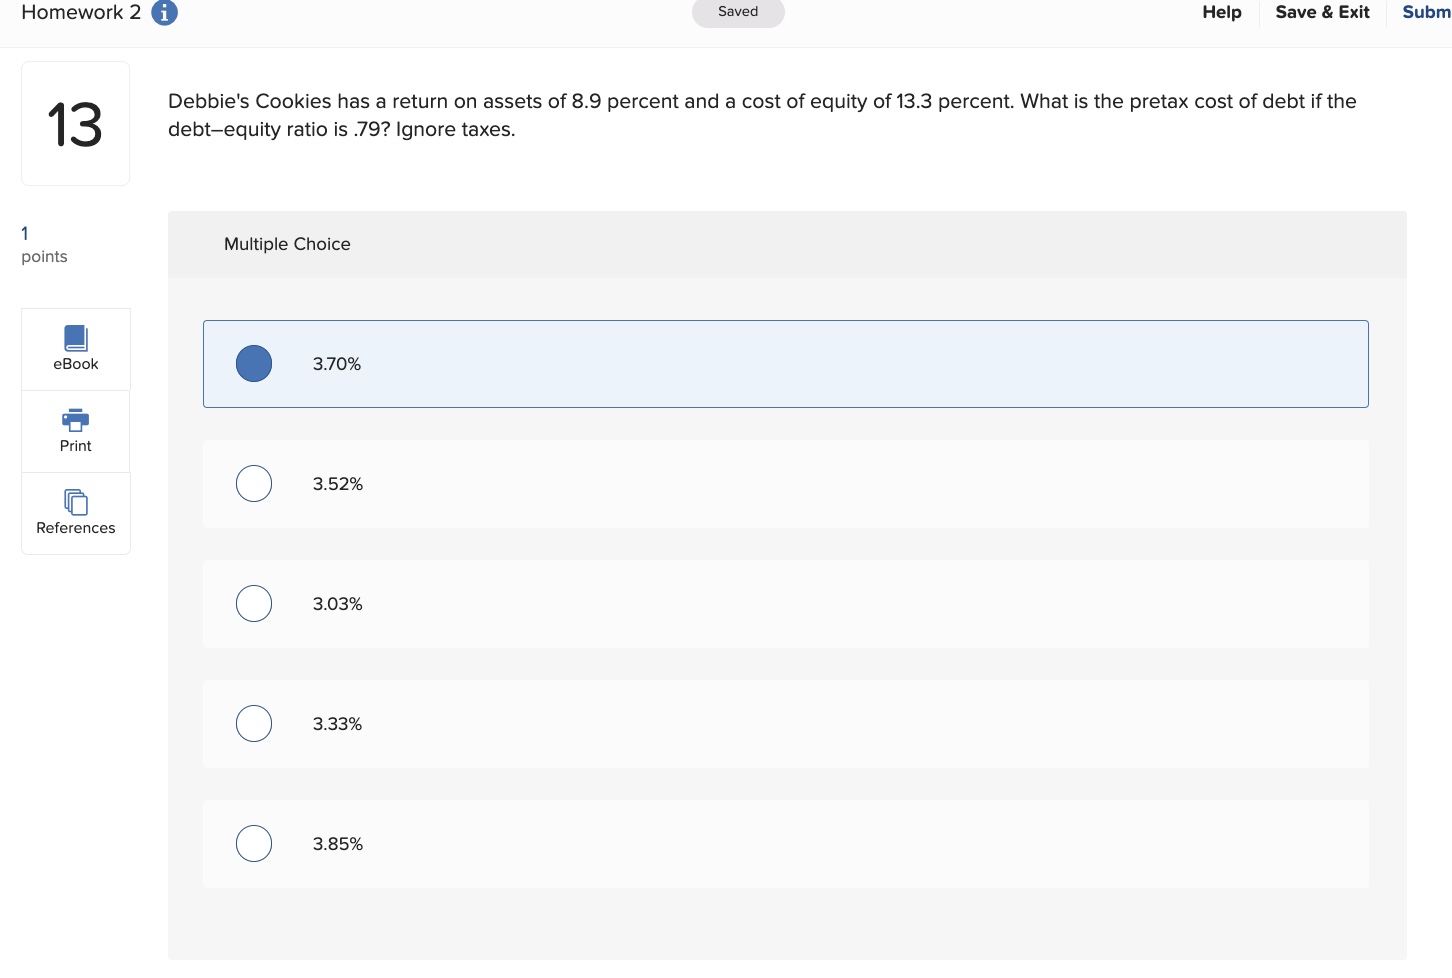Select the 3.52% radio button
Viewport: 1452px width, 978px height.
254,484
